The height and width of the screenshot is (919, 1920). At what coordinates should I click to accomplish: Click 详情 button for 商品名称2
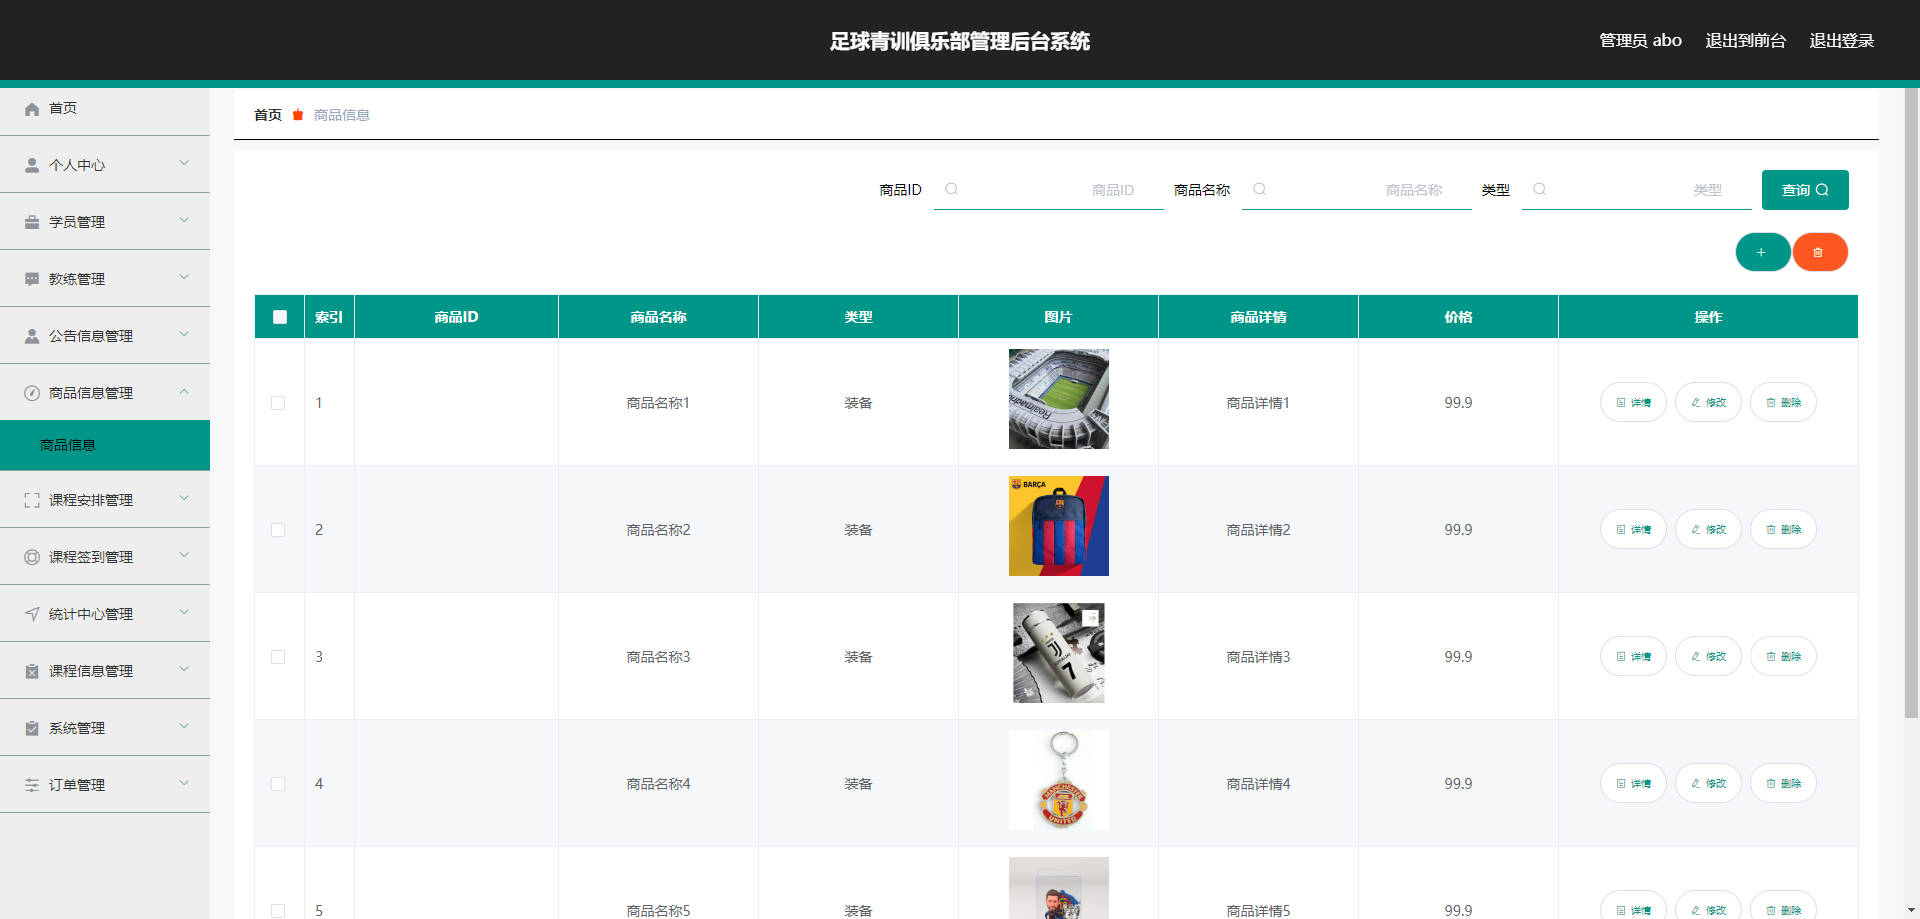[x=1633, y=529]
